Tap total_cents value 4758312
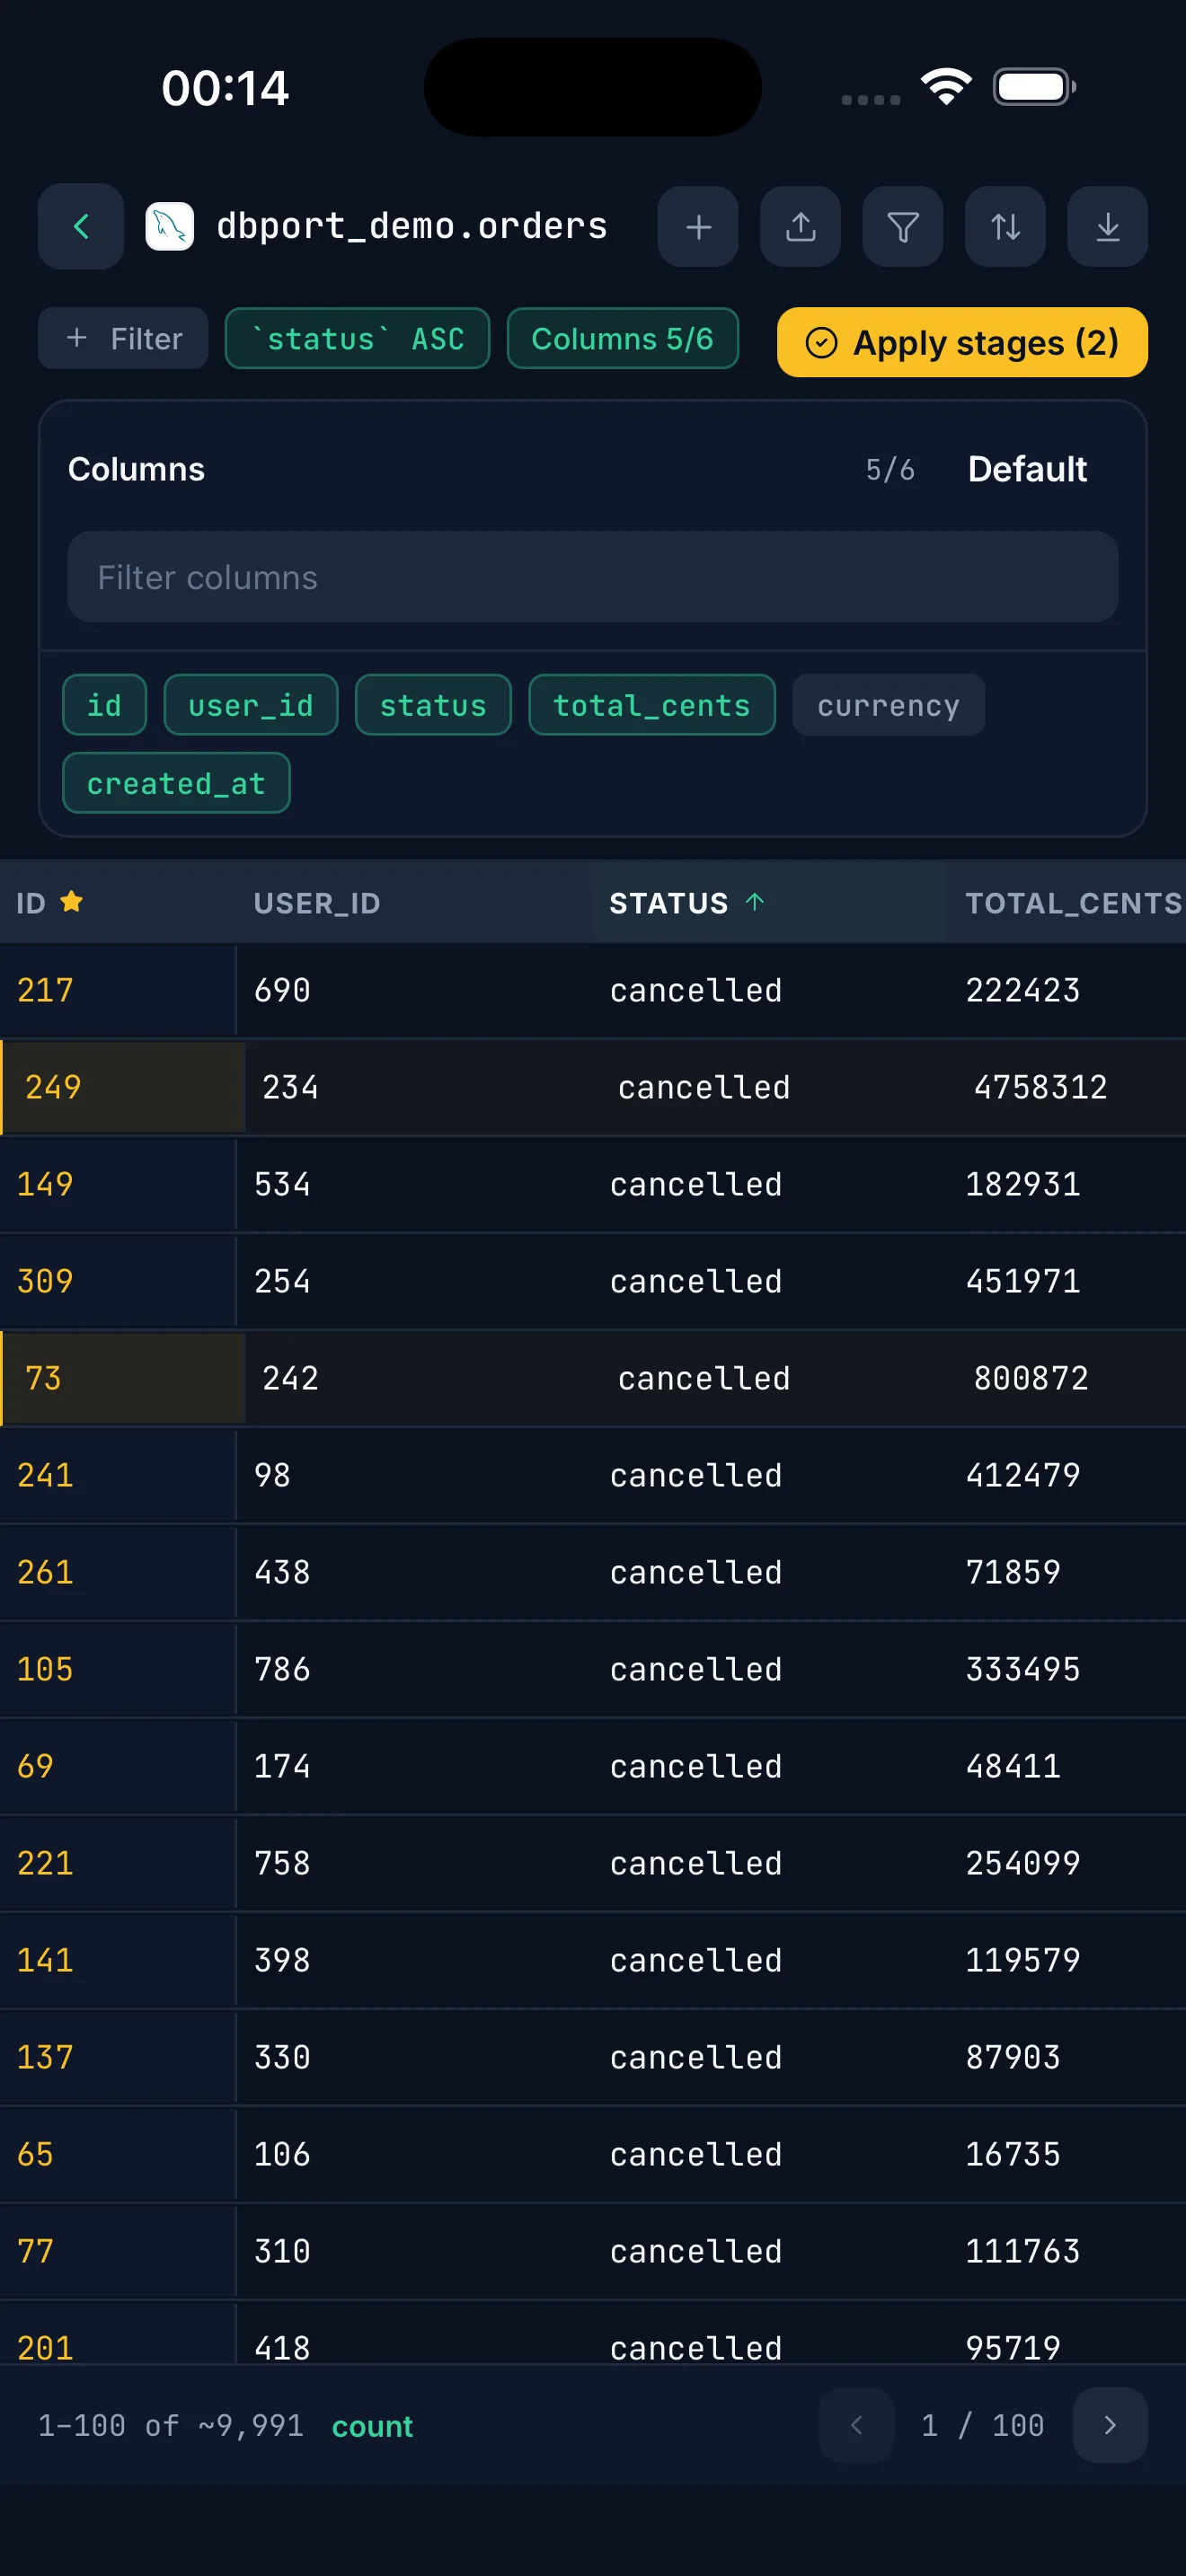 pyautogui.click(x=1041, y=1087)
